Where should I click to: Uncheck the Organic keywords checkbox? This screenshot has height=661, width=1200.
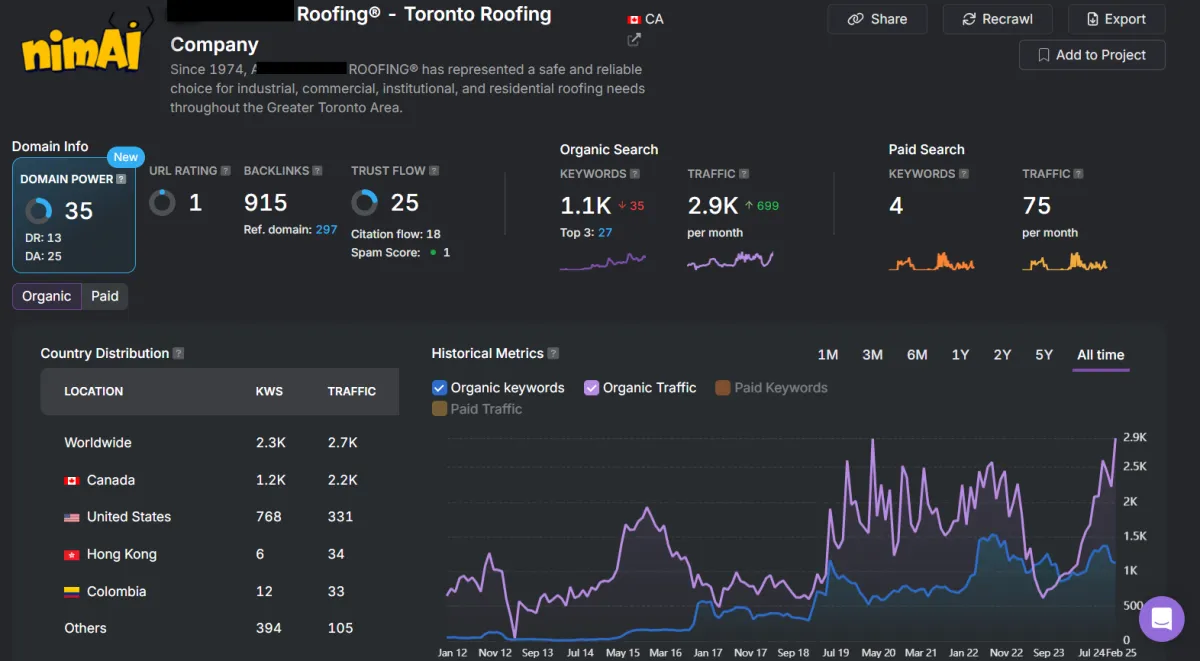tap(439, 388)
